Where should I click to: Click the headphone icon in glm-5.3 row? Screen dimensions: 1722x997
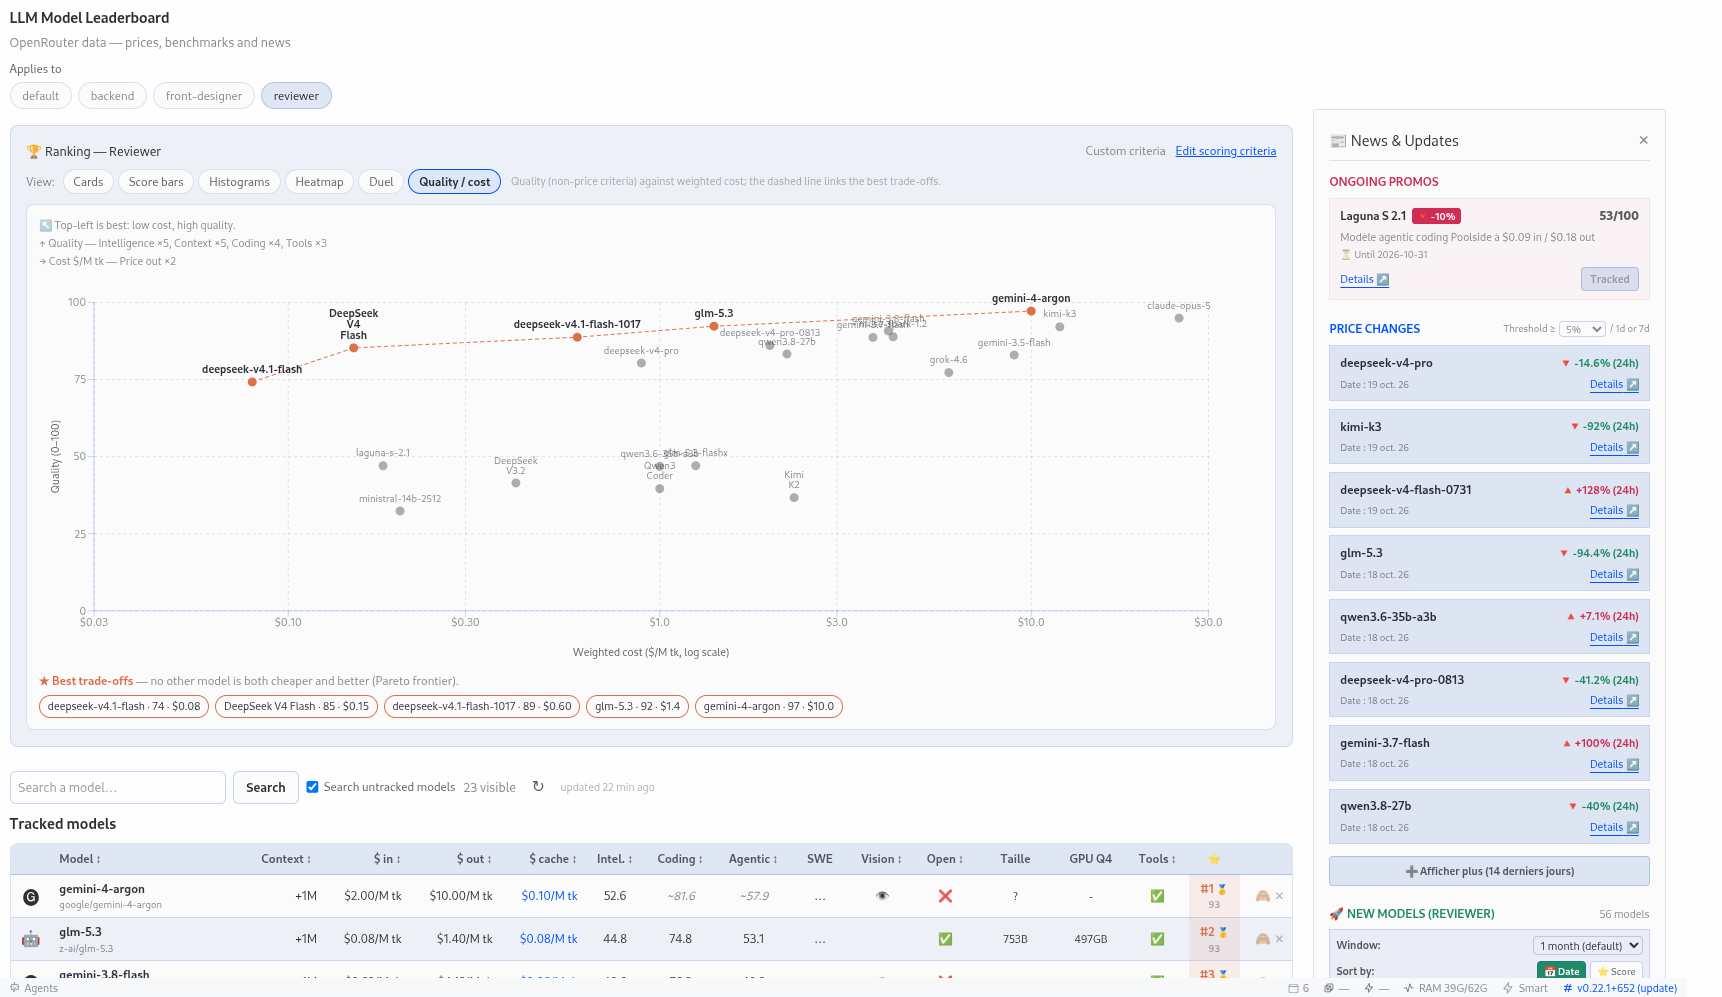tap(1262, 939)
